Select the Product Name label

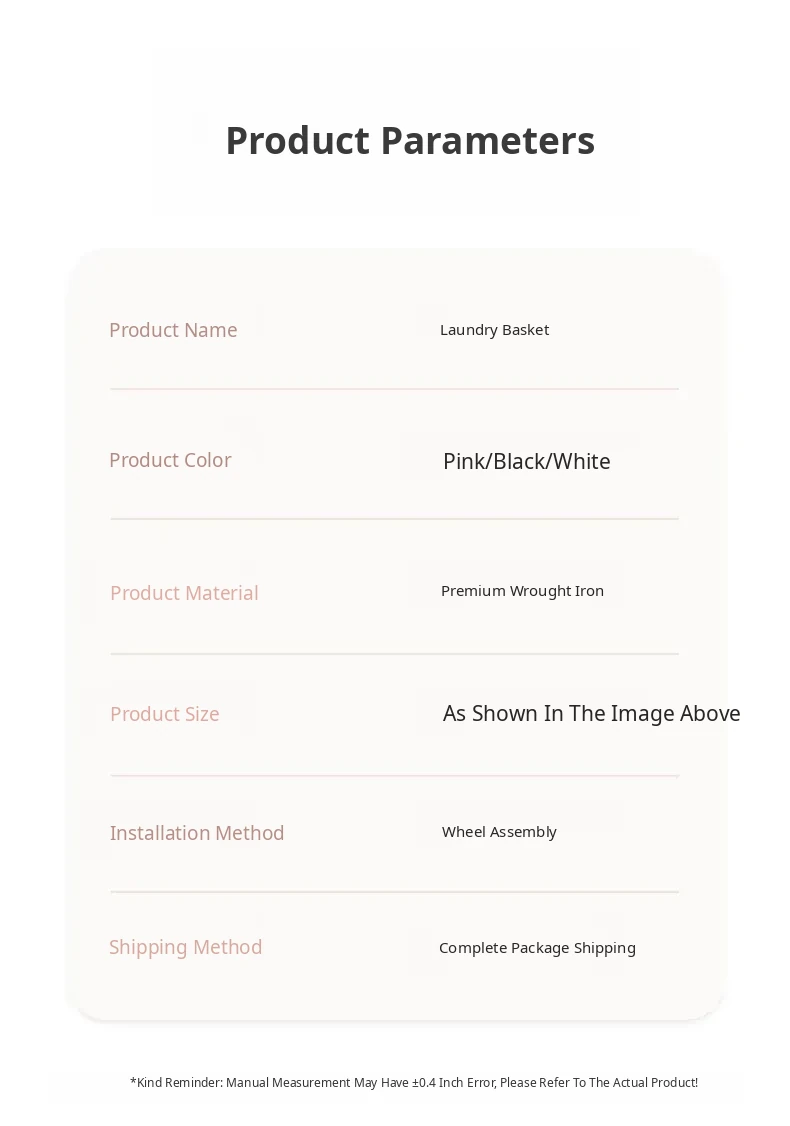tap(173, 330)
